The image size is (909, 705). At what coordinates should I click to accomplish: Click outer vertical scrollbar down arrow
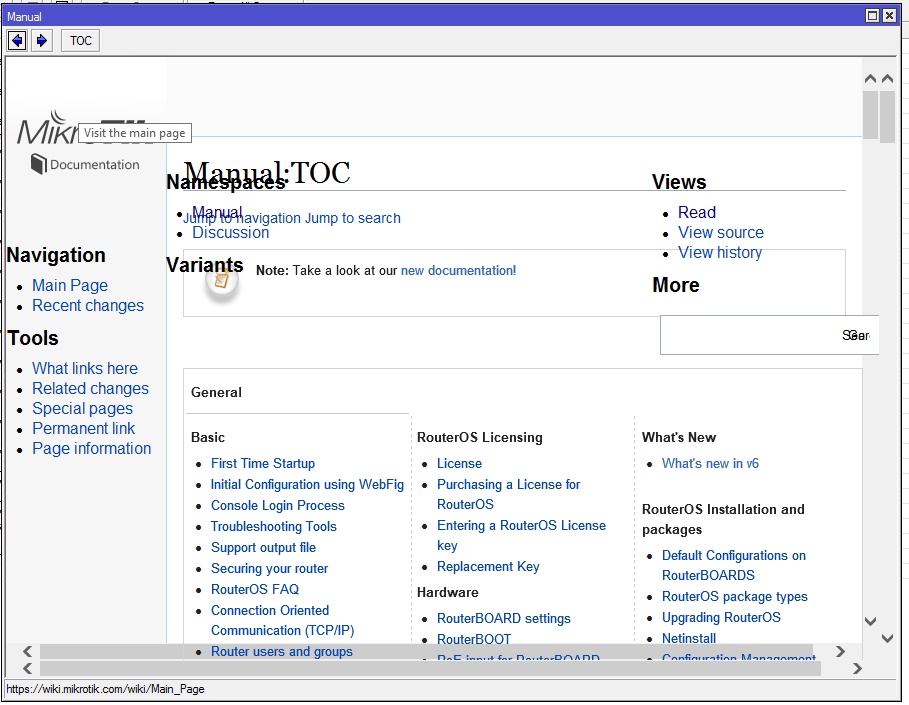click(888, 638)
